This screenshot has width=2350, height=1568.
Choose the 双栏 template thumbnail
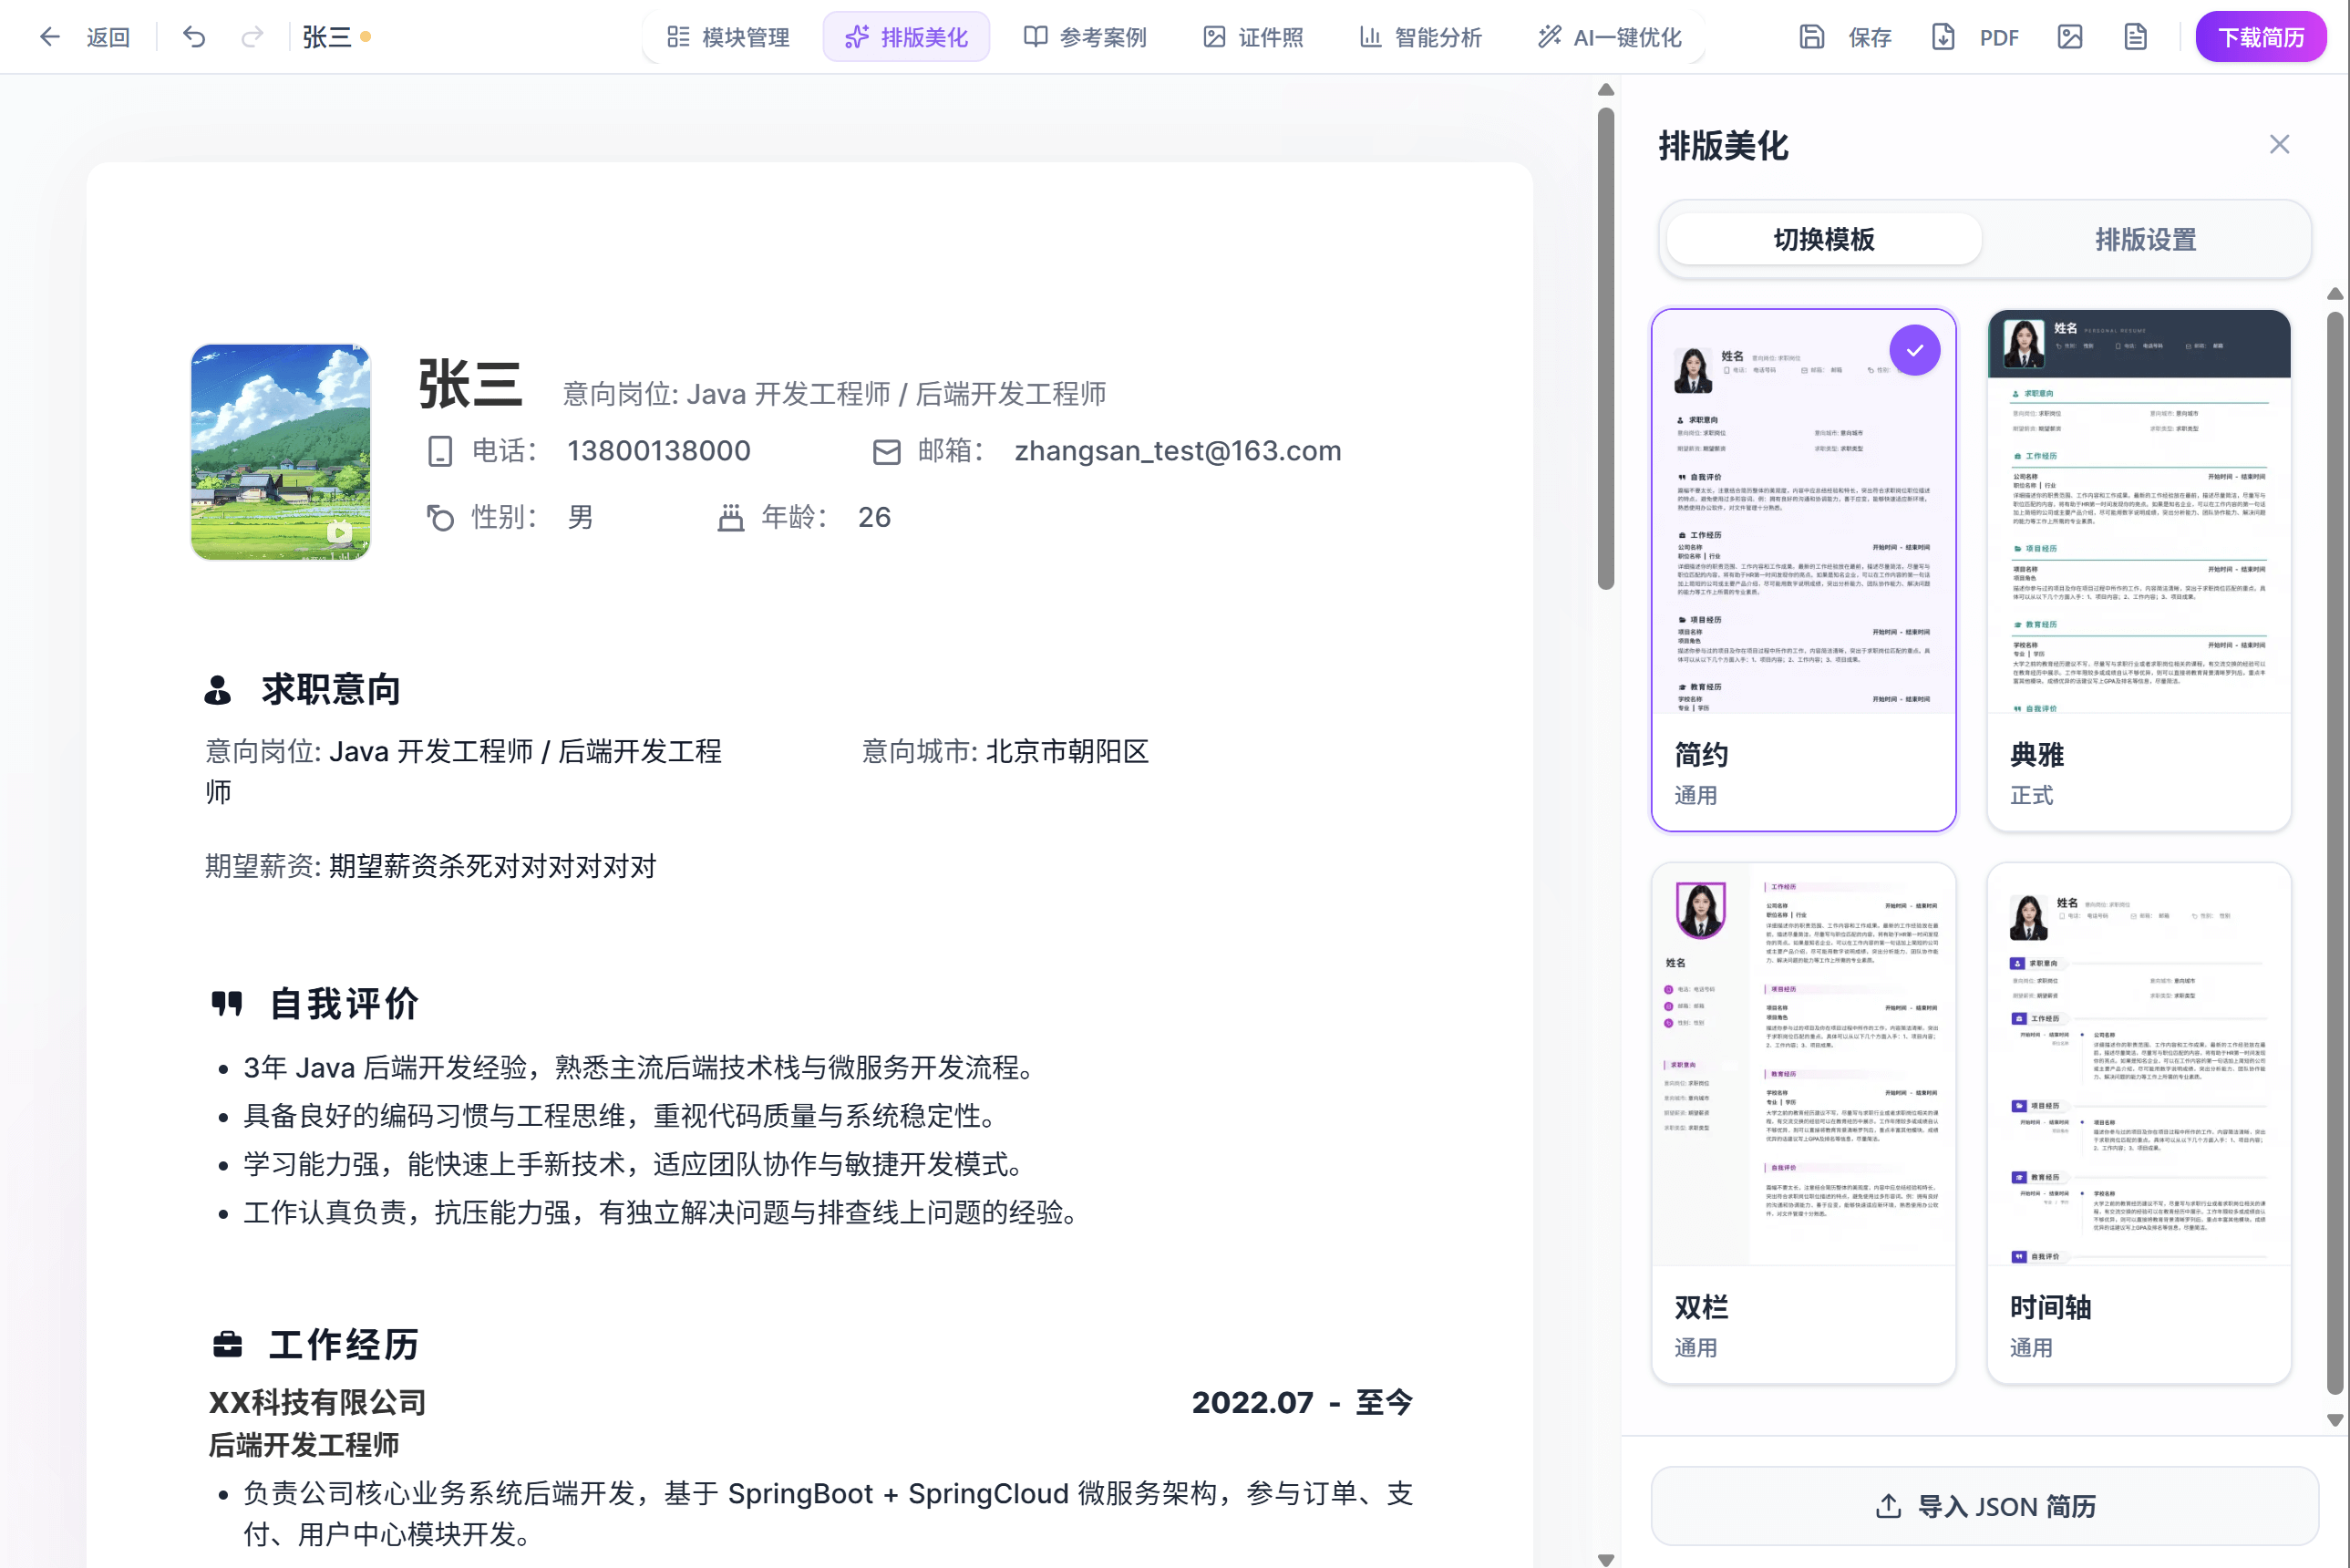tap(1803, 1122)
